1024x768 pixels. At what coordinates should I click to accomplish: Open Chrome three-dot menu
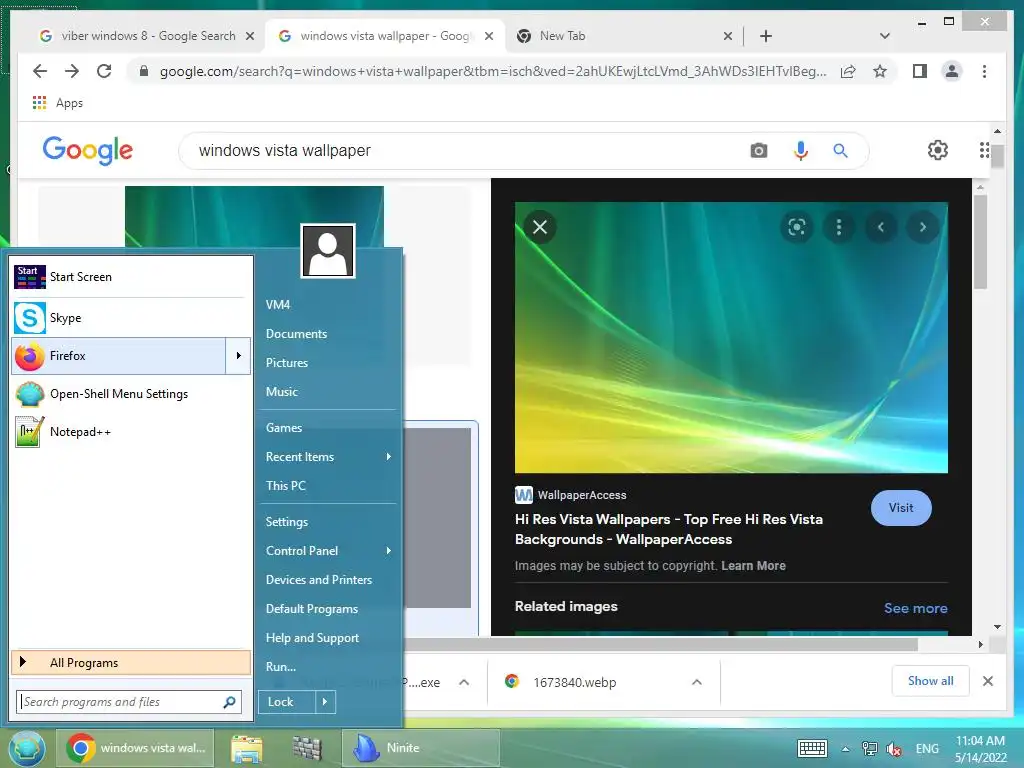click(984, 71)
